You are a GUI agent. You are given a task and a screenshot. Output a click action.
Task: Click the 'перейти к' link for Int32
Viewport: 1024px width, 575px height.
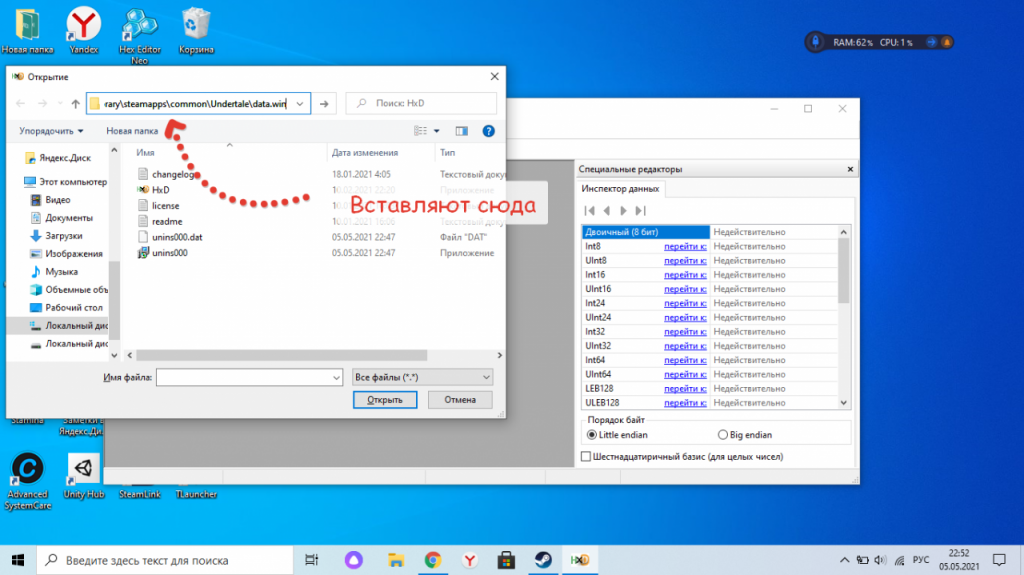pyautogui.click(x=685, y=331)
